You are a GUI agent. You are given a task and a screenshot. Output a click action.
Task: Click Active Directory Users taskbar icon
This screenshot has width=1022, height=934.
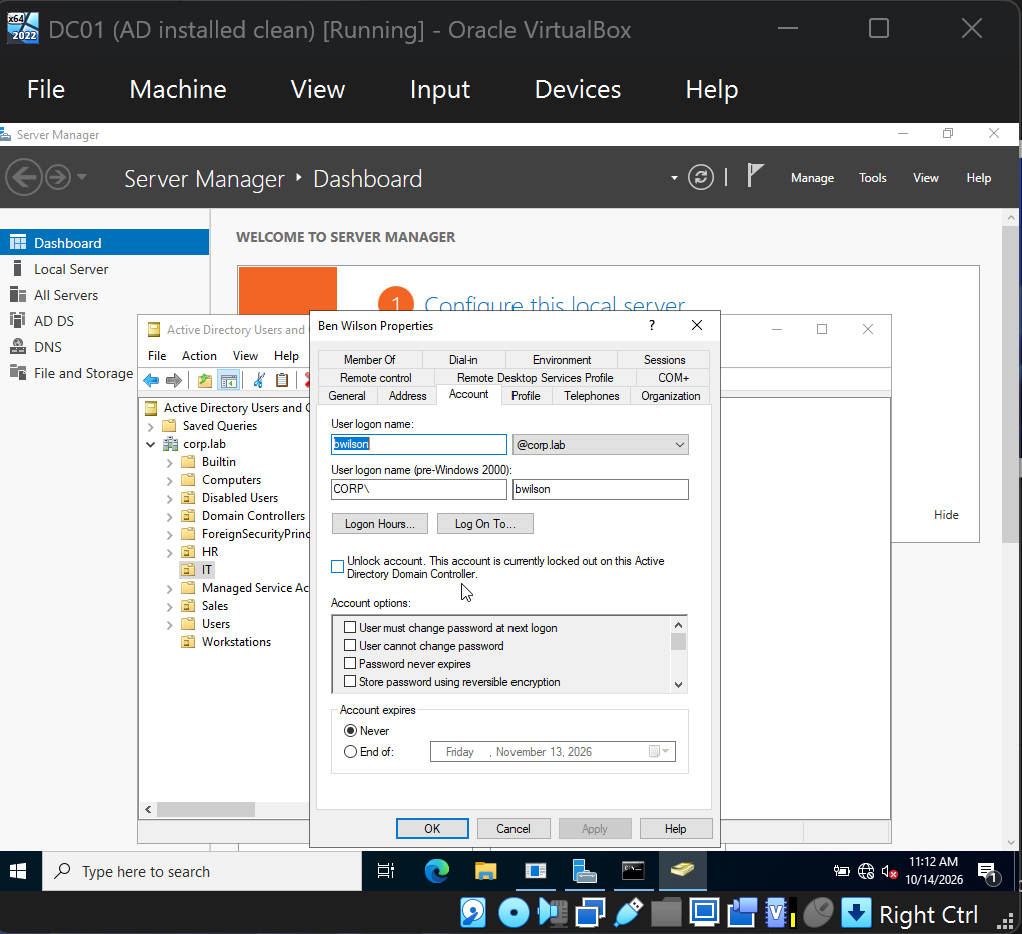[x=682, y=871]
